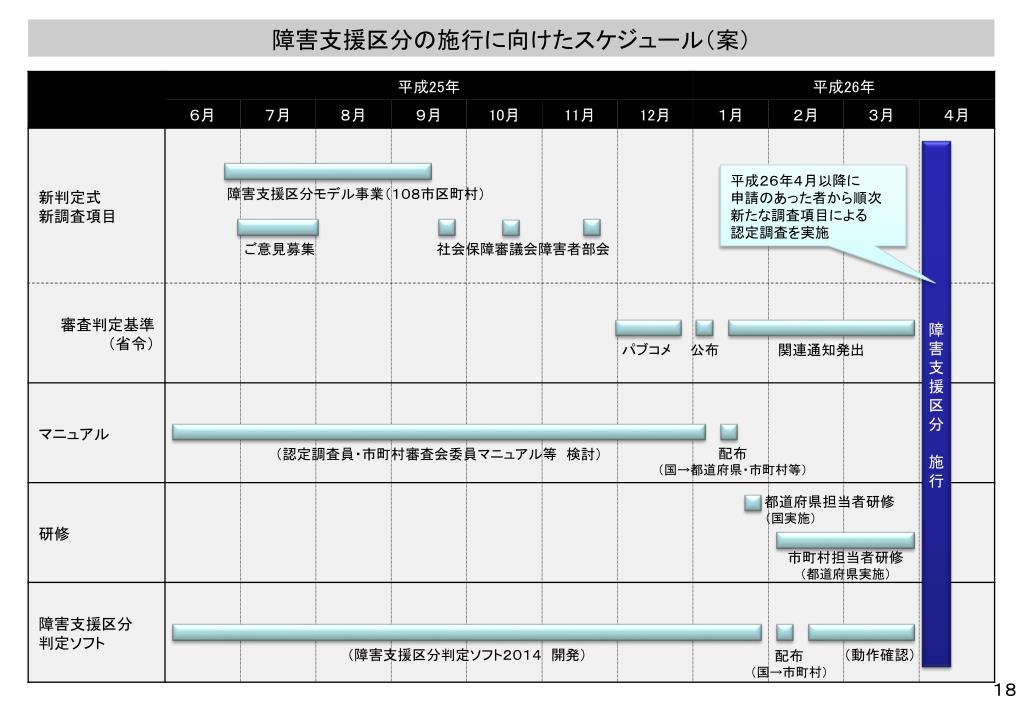This screenshot has width=1023, height=708.
Task: Select the マニュアル row label
Action: click(74, 434)
